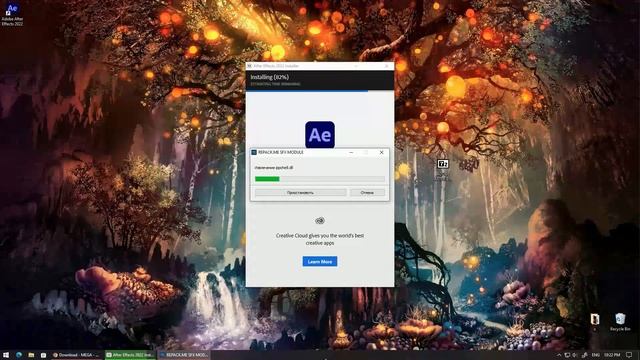Open the ENG language indicator
640x360 pixels.
(x=596, y=355)
